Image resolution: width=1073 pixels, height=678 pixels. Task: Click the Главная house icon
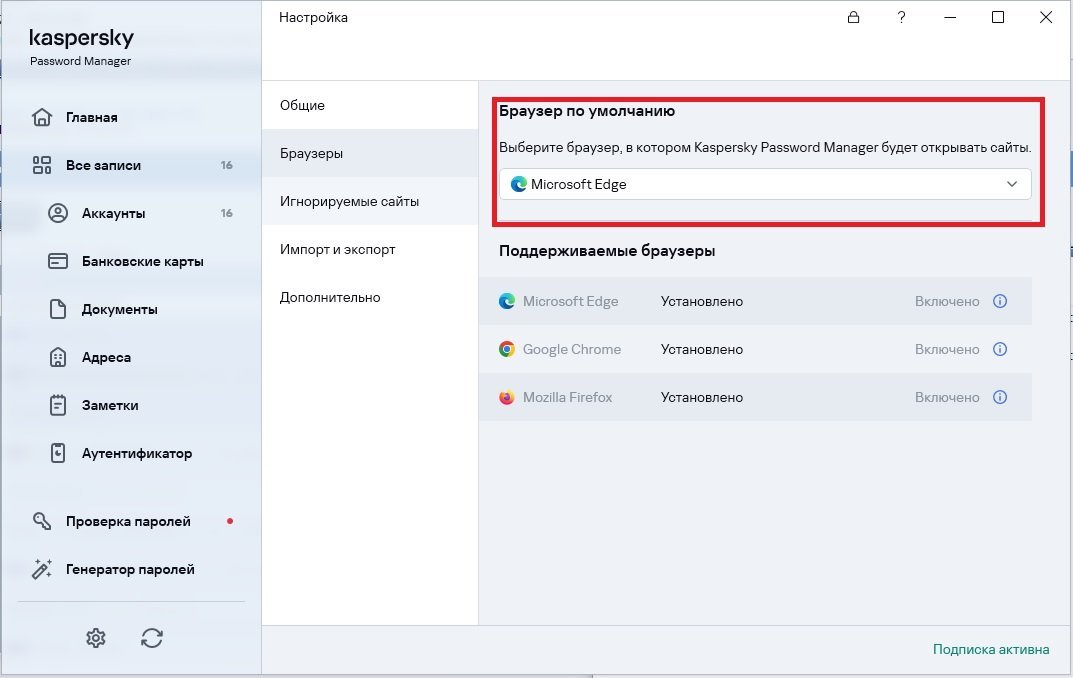[x=42, y=117]
